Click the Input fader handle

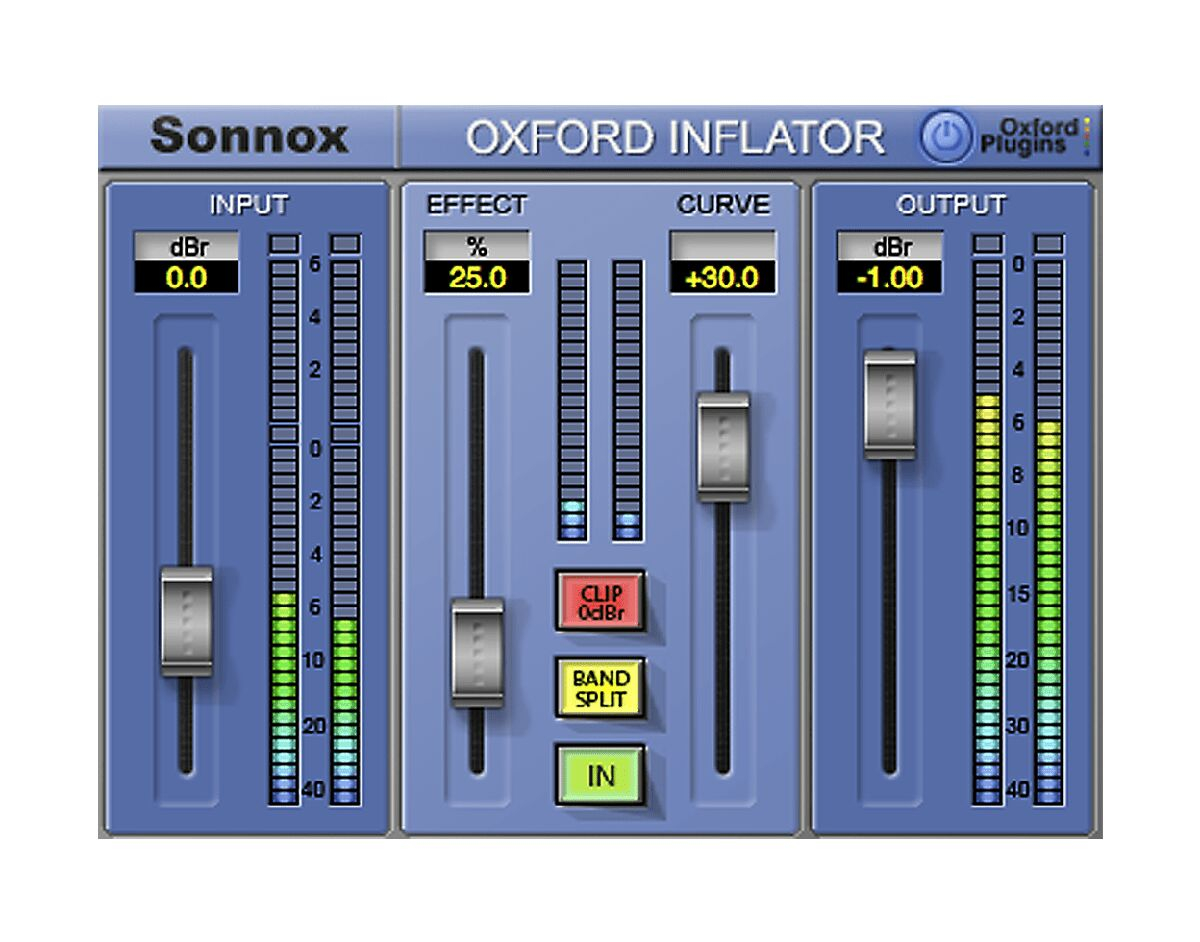coord(186,621)
